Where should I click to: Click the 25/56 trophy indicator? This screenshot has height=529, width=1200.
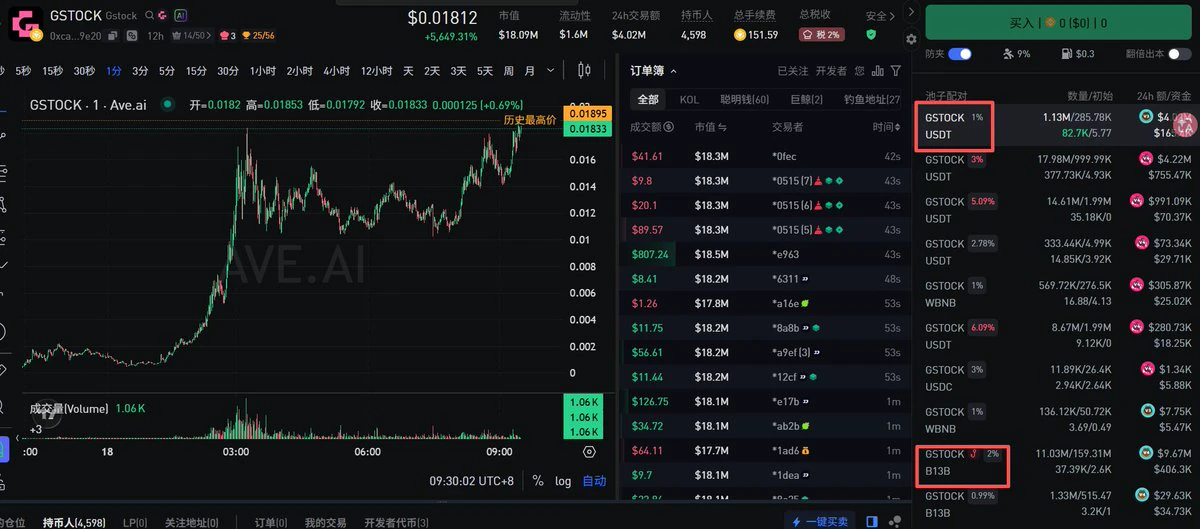pos(260,36)
